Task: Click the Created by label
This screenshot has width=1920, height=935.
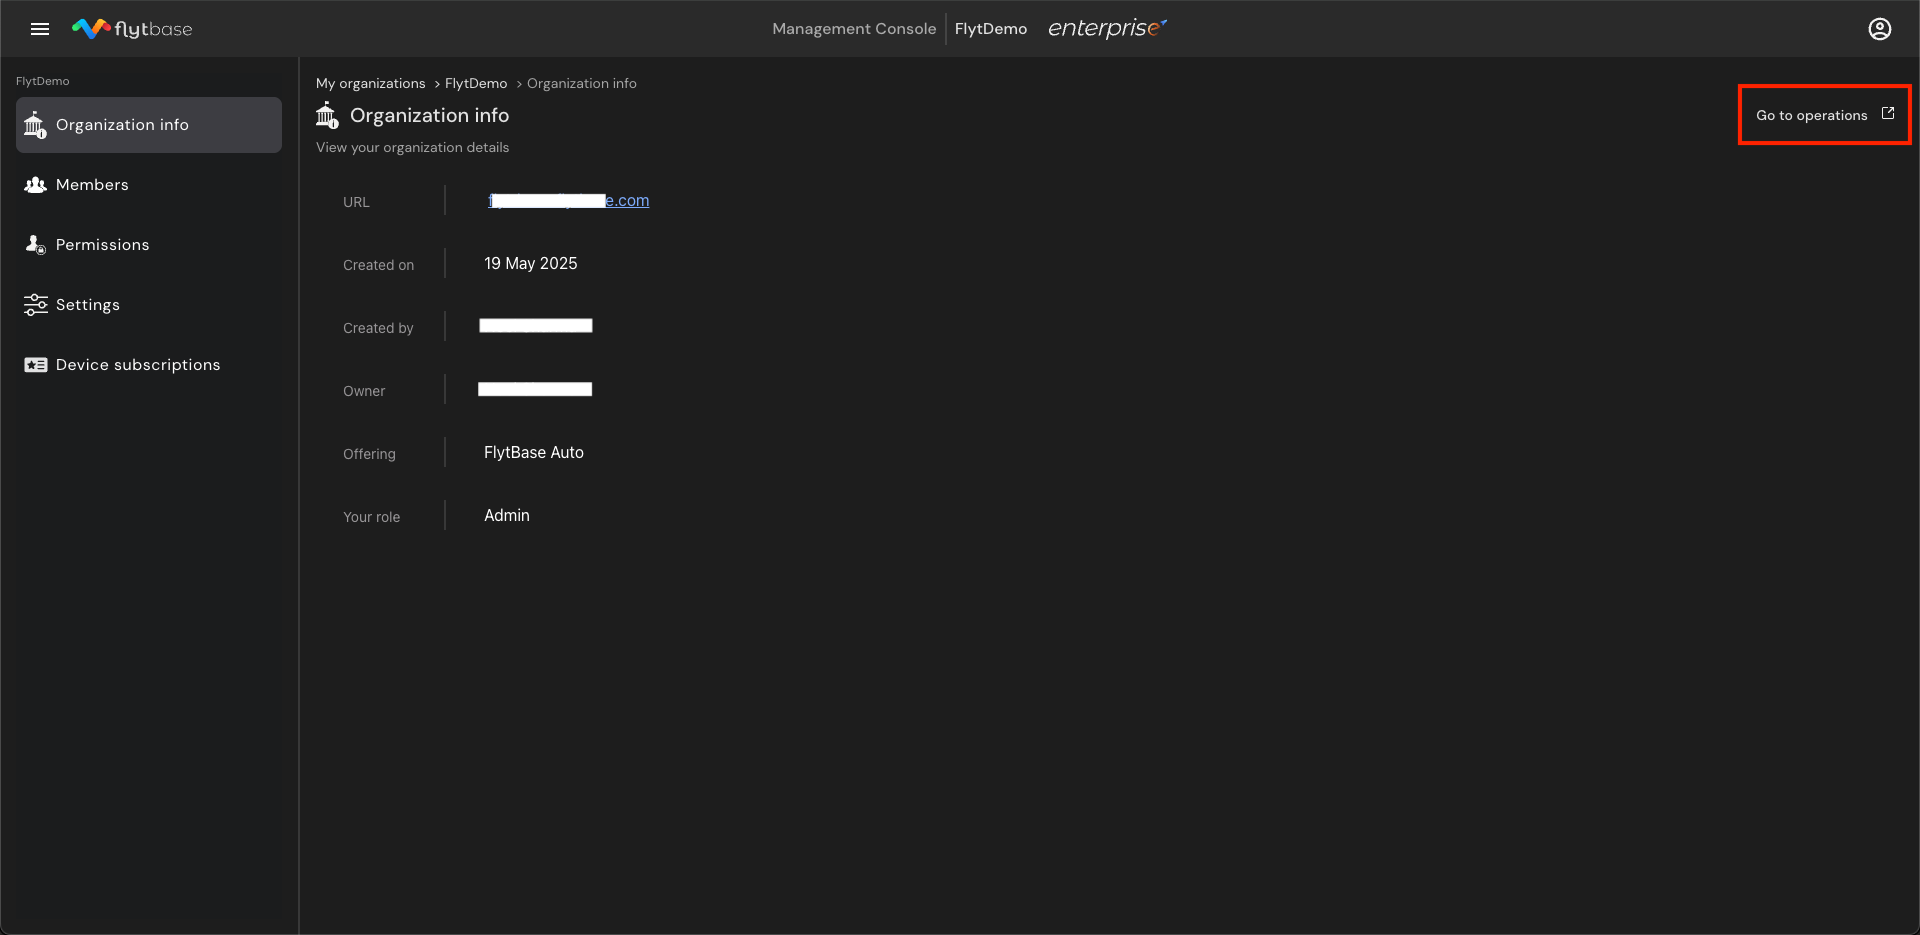Action: [378, 328]
